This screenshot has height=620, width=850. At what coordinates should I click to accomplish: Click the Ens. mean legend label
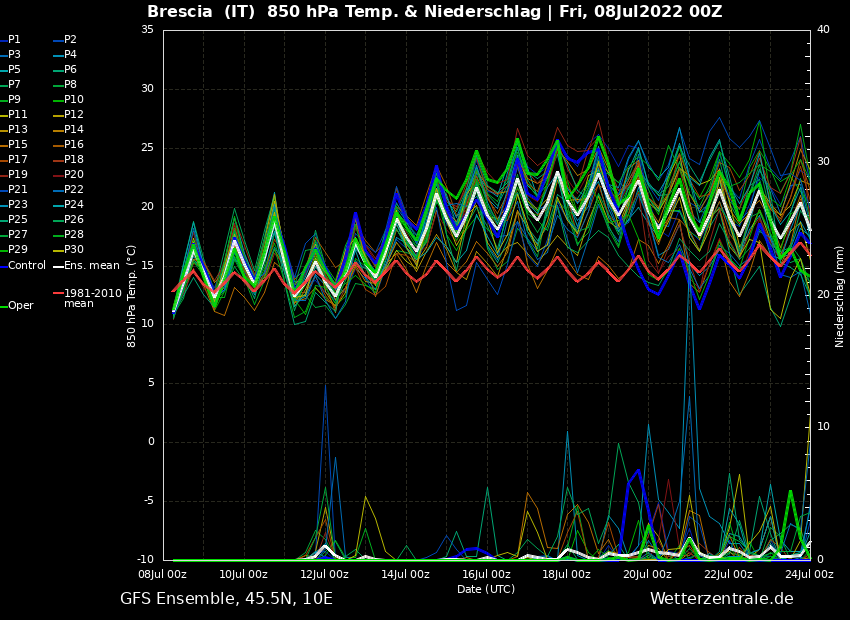click(91, 266)
